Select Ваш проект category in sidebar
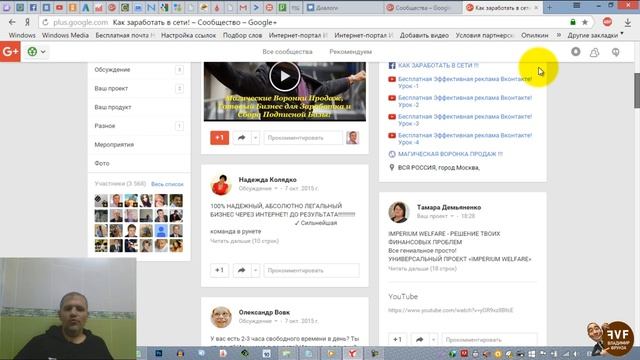The width and height of the screenshot is (640, 360). click(x=139, y=89)
